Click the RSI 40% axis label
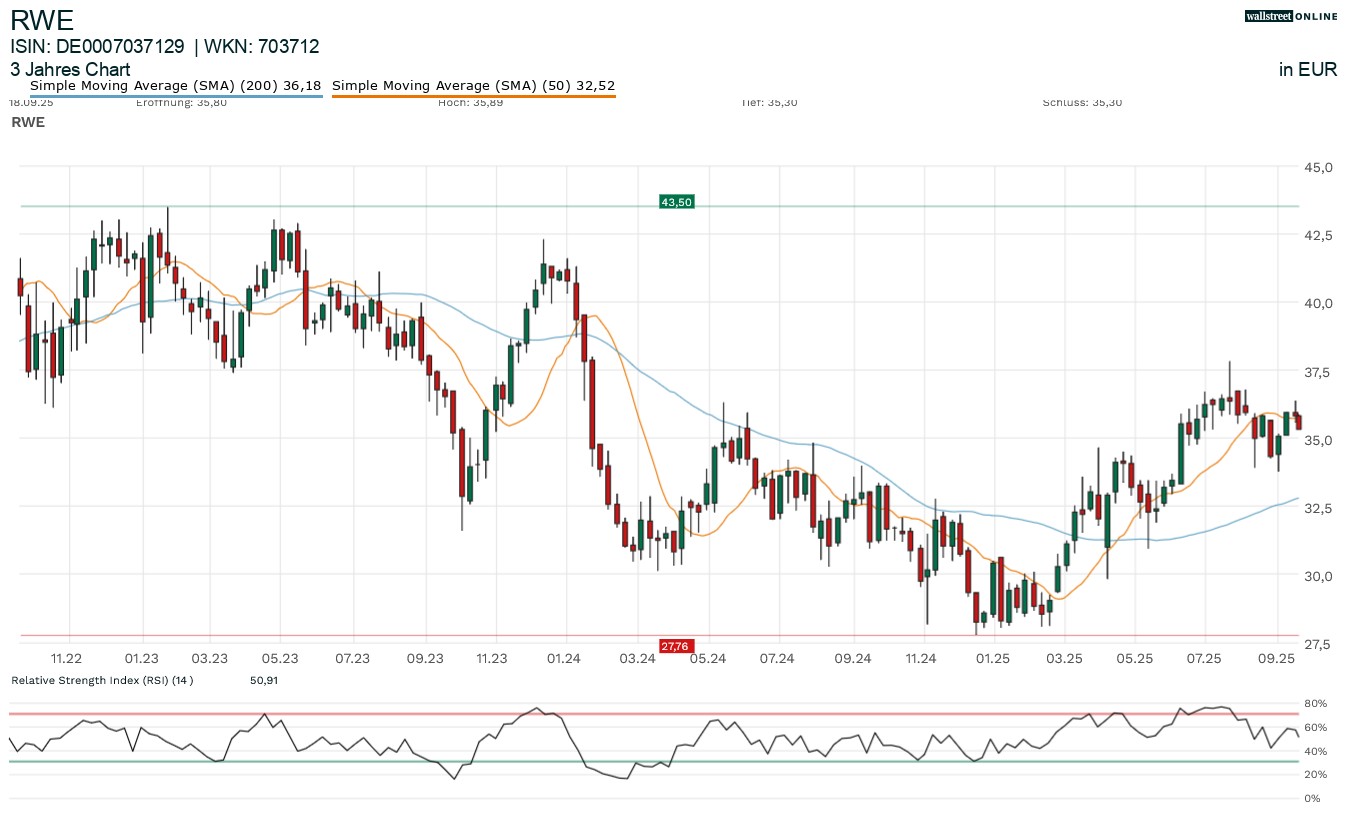 click(1317, 751)
